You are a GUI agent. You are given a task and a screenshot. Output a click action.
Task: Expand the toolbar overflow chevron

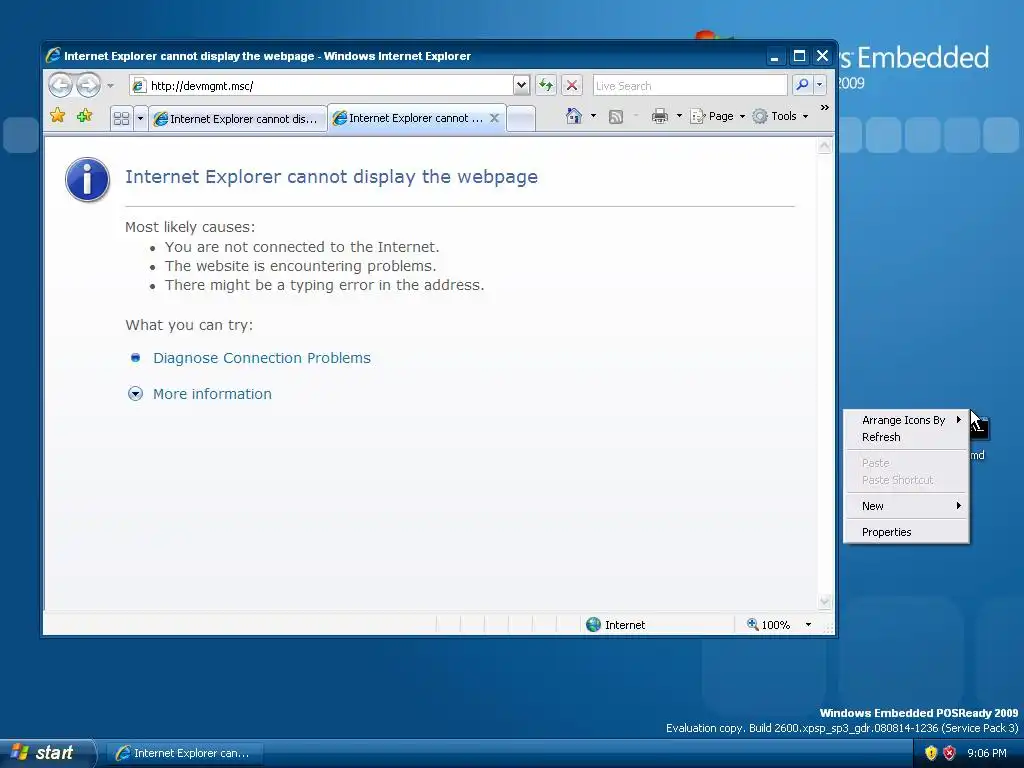point(824,108)
